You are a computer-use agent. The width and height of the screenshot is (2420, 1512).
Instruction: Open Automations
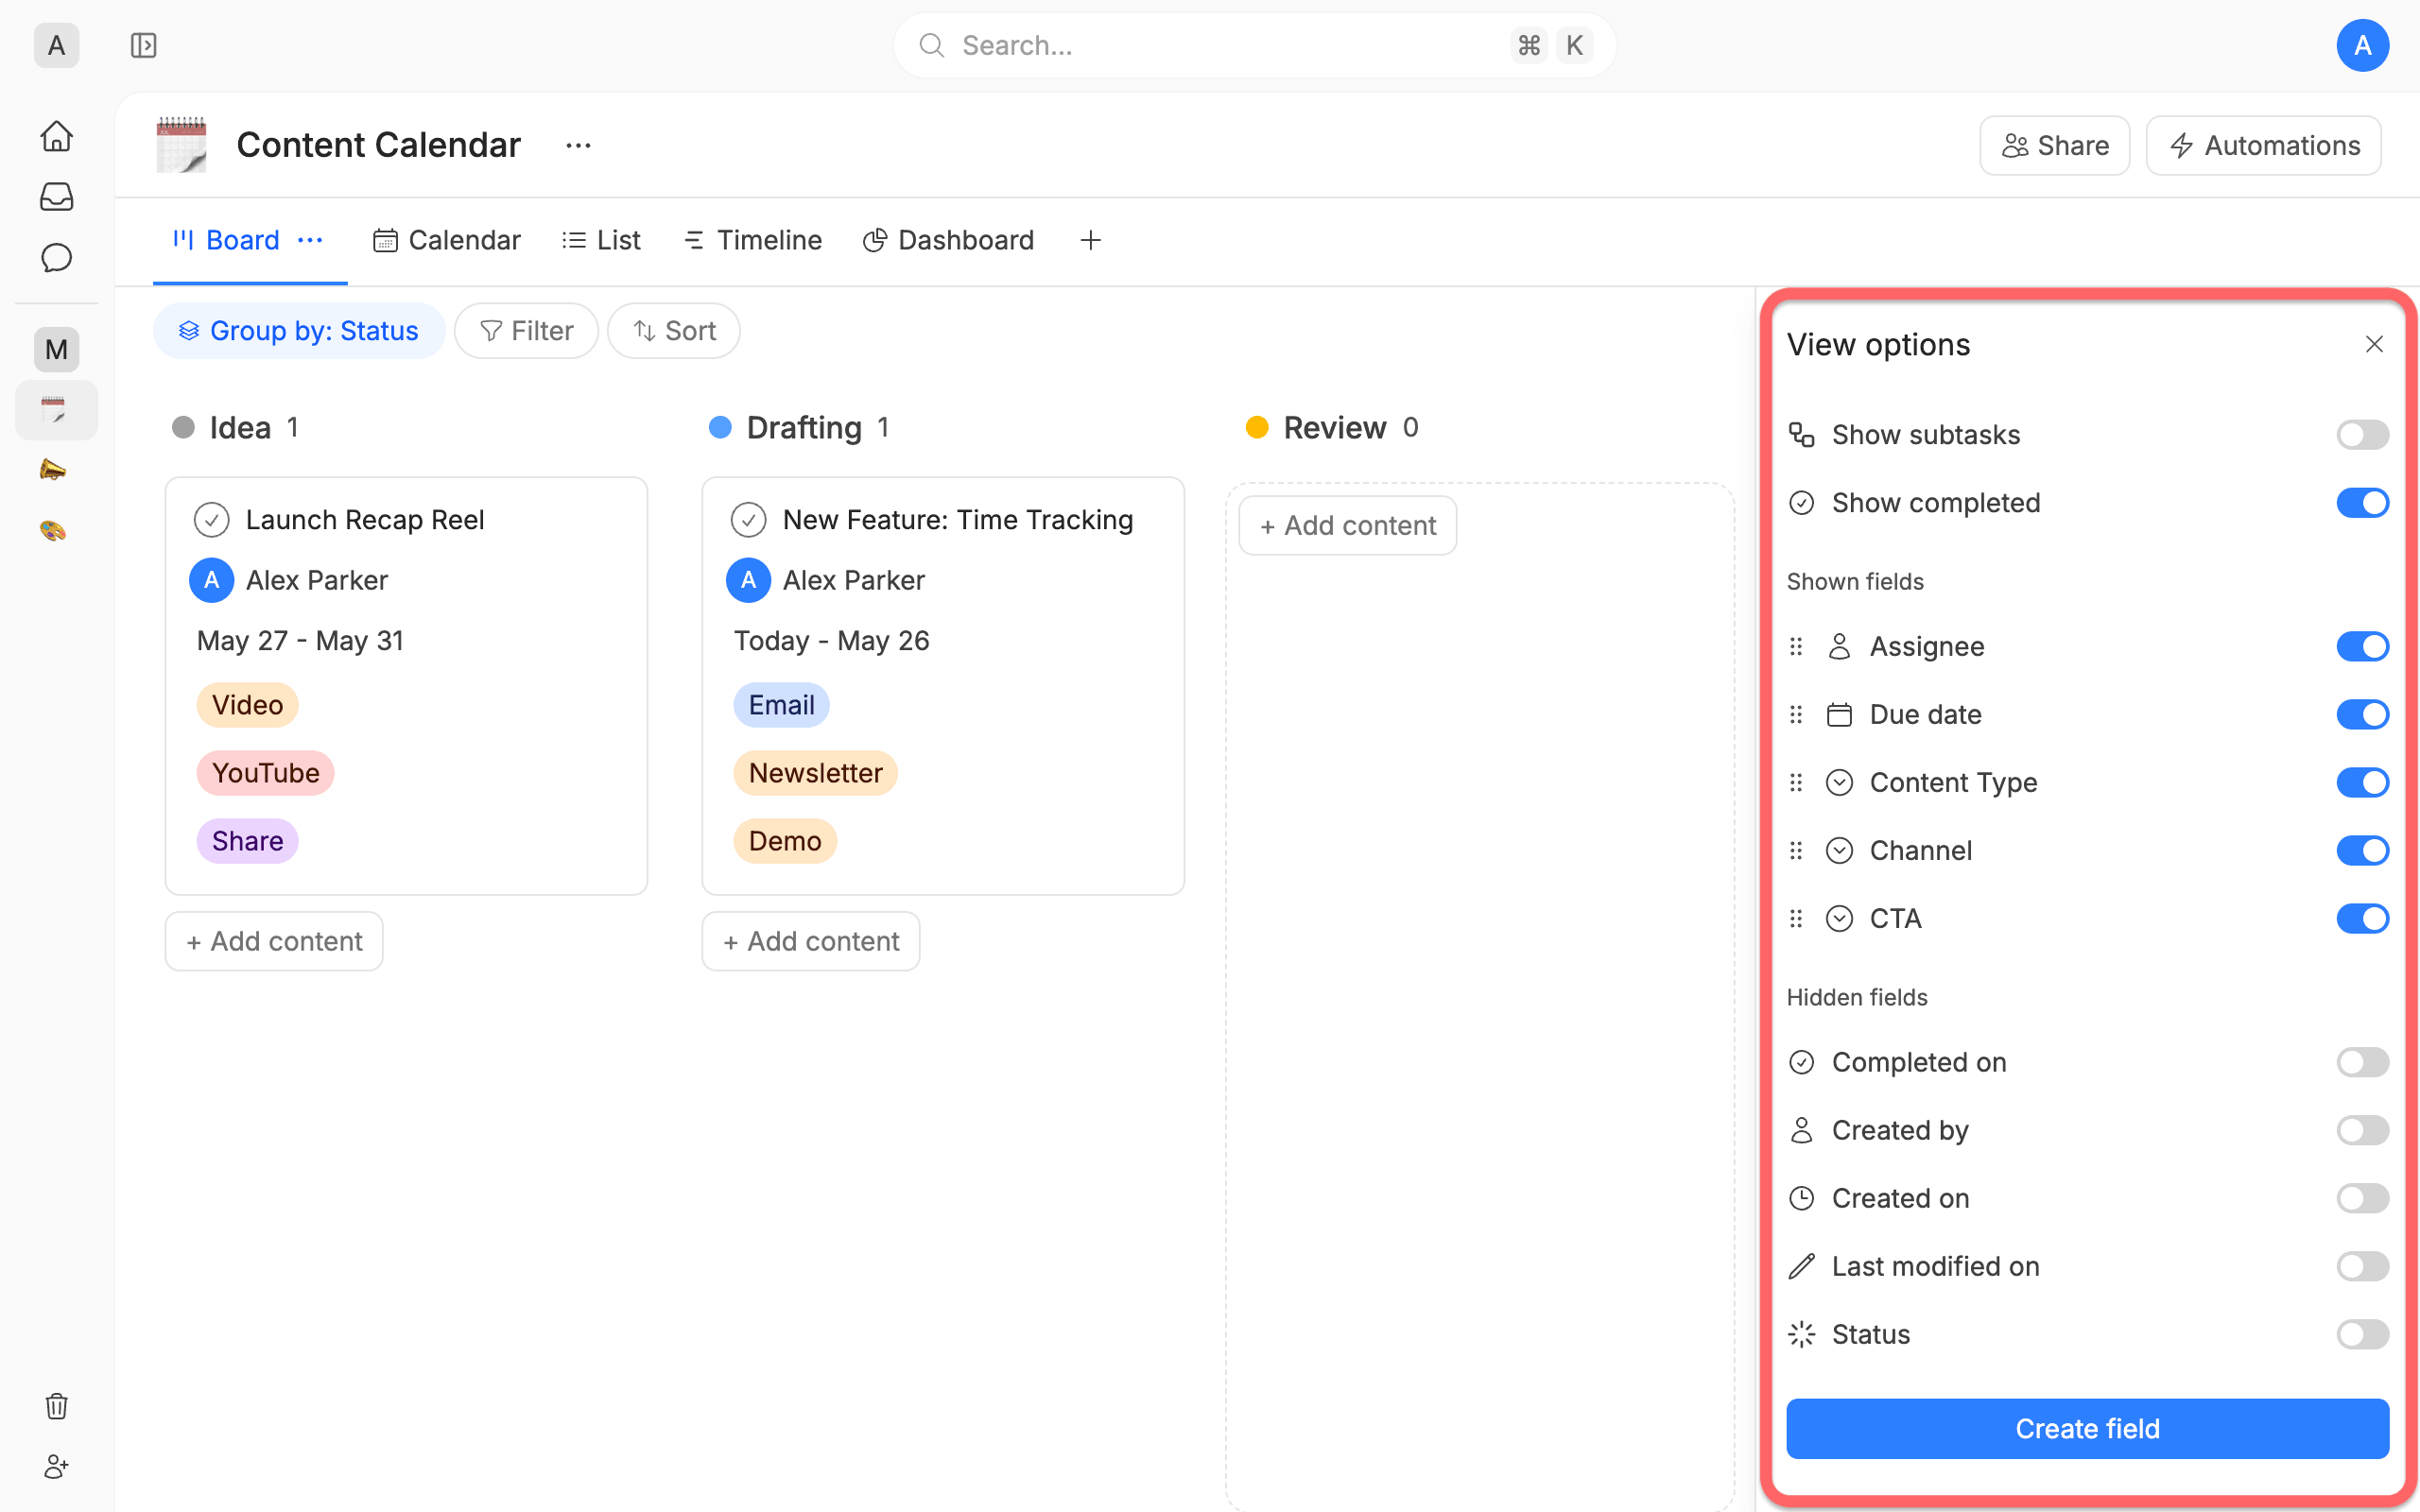2264,146
